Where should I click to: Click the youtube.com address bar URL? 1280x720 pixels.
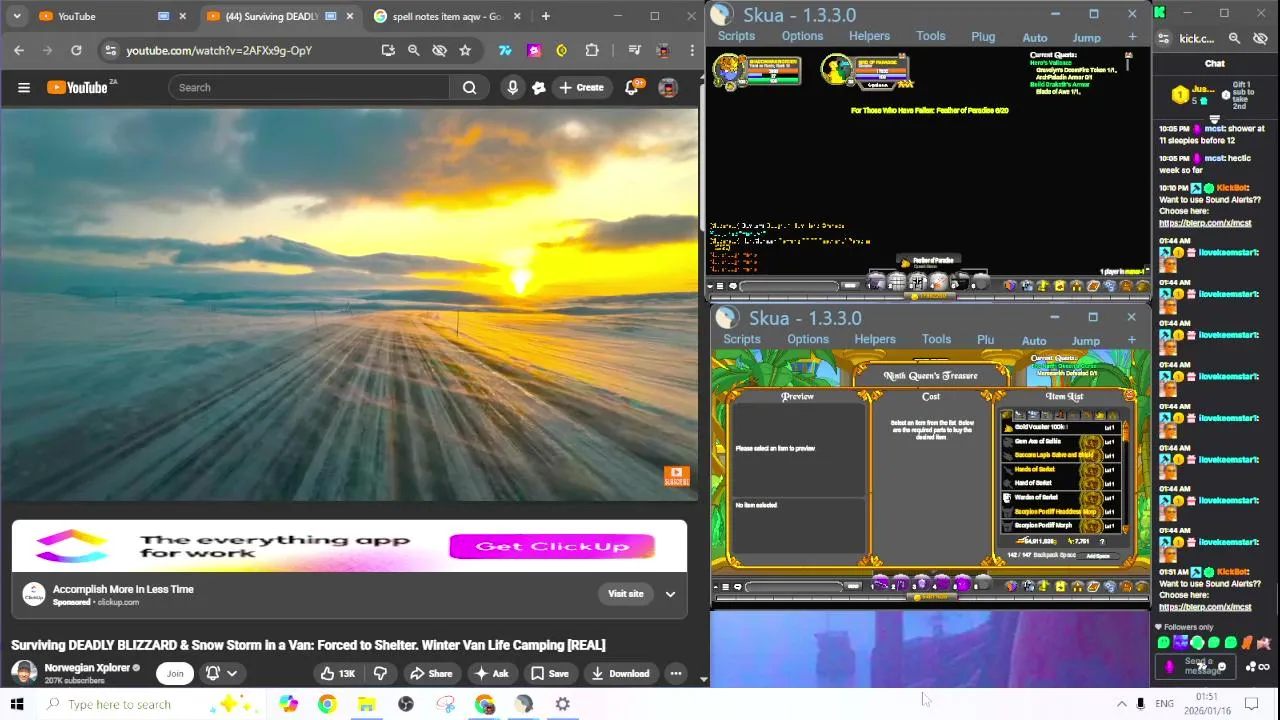tap(219, 50)
